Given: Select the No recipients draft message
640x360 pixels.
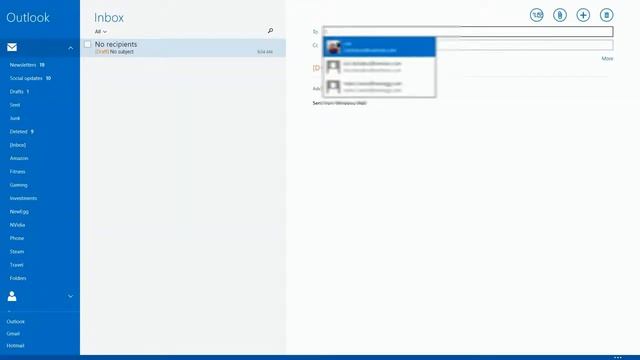Looking at the screenshot, I should [183, 48].
